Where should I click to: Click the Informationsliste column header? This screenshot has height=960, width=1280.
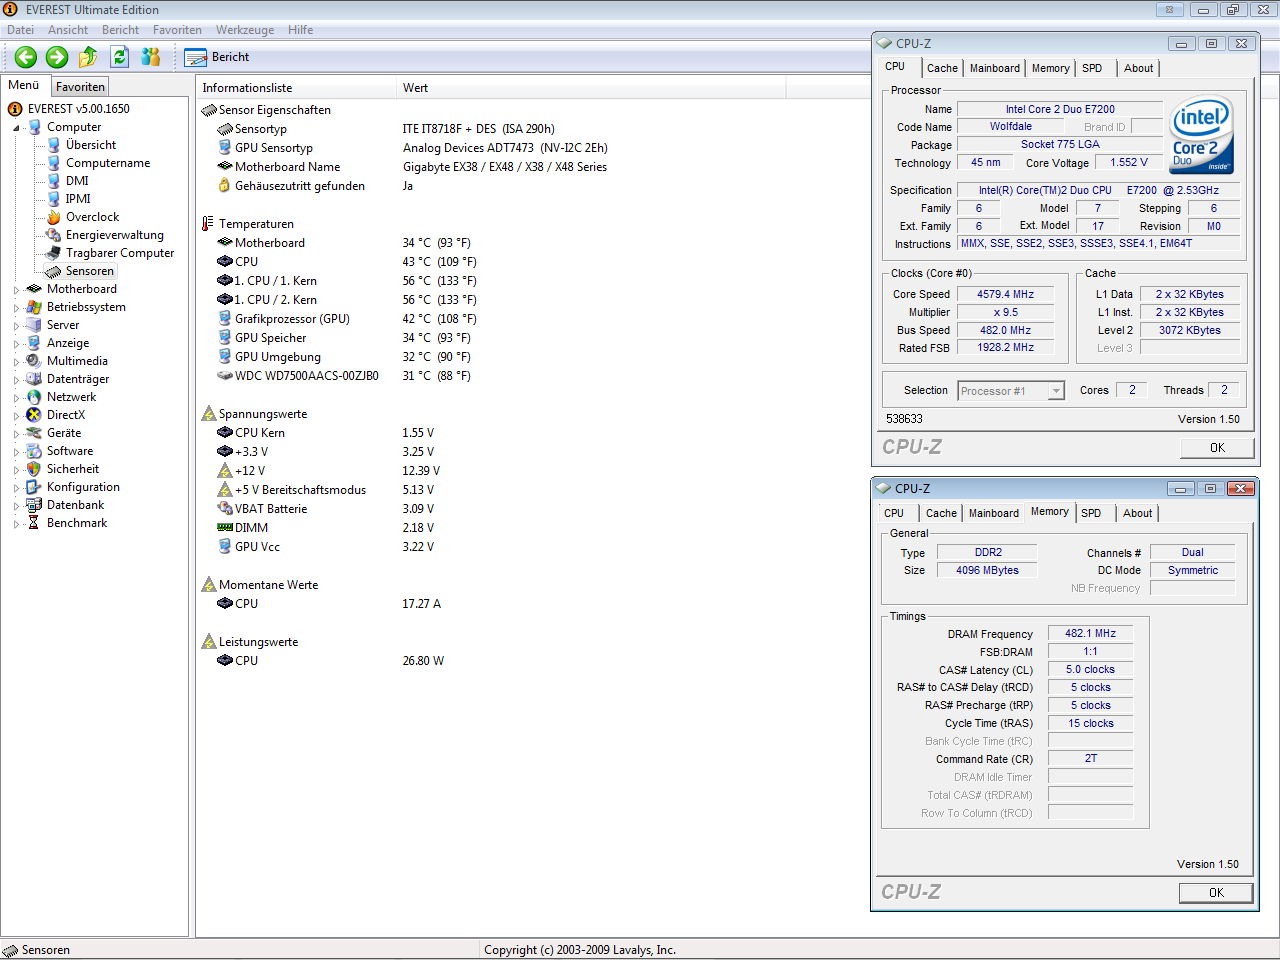(x=296, y=88)
